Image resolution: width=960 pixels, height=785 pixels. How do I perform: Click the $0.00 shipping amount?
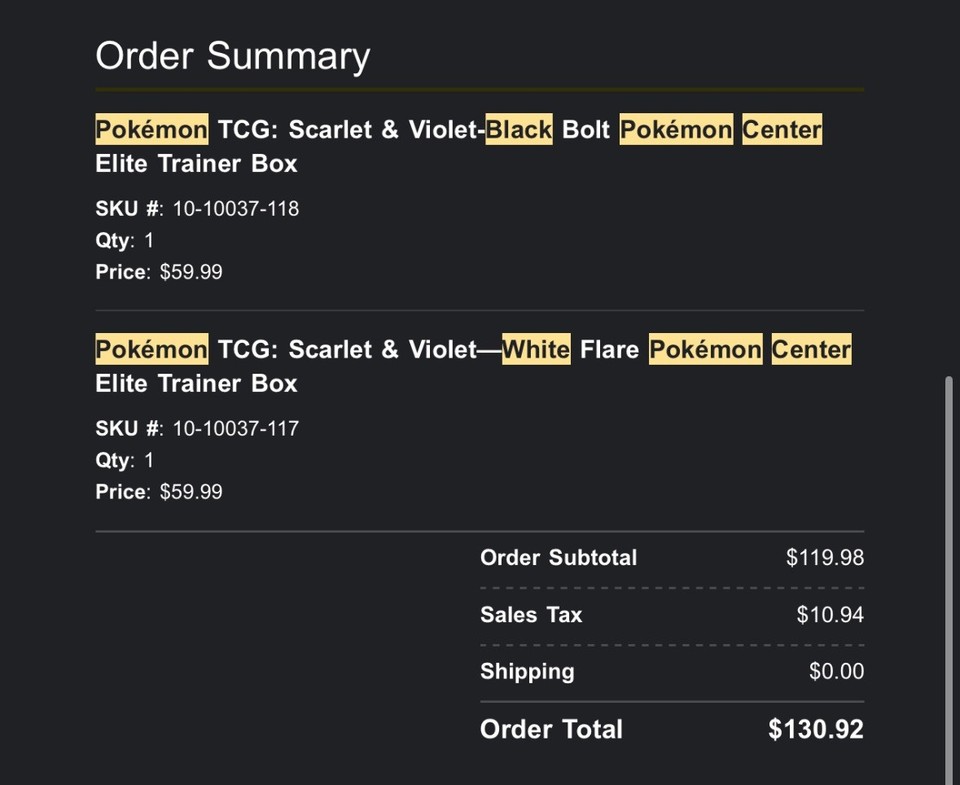(x=836, y=671)
